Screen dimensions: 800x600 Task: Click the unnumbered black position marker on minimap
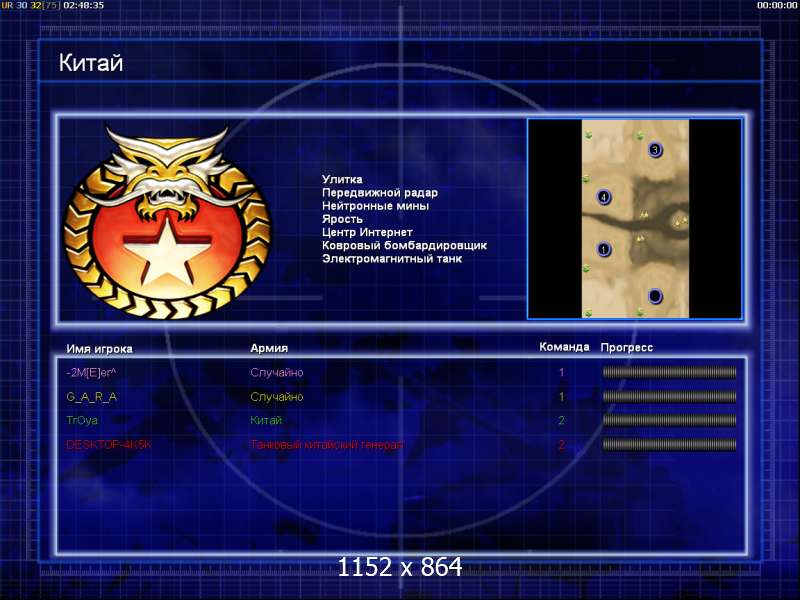click(x=655, y=296)
